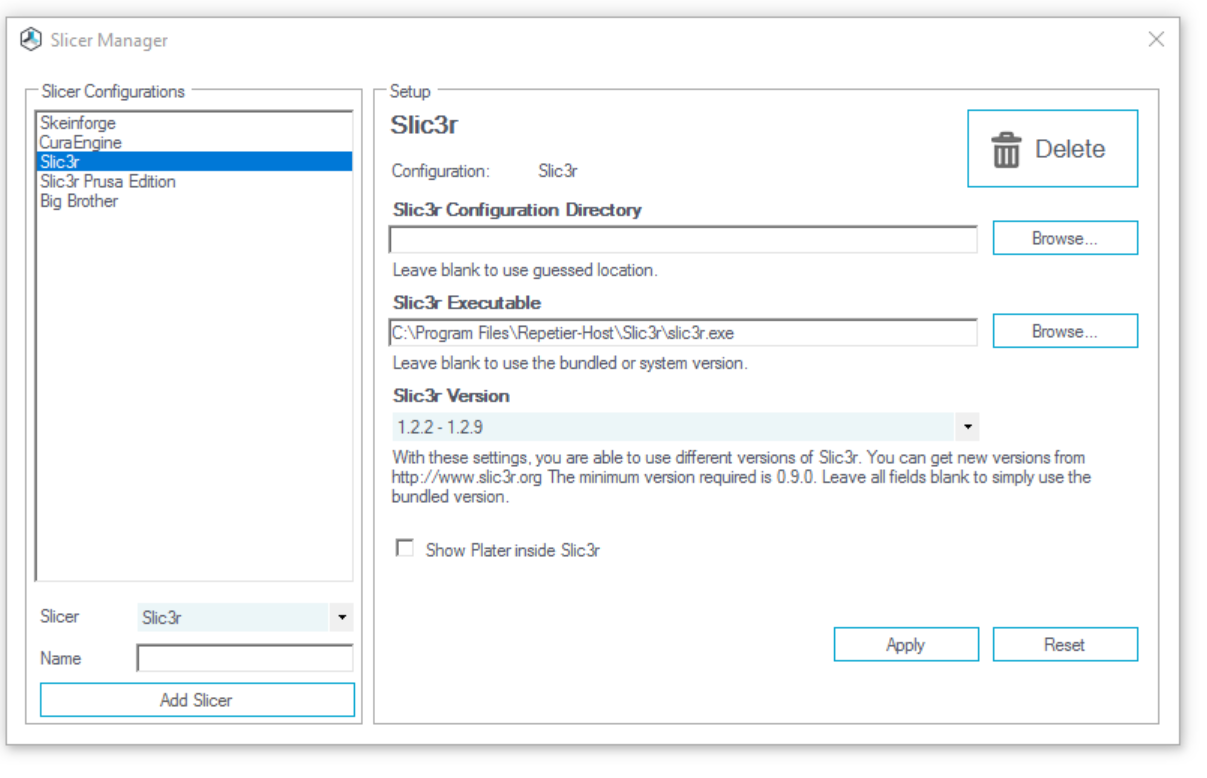Open the Slic3r Version dropdown arrow
Viewport: 1207px width, 778px height.
(967, 427)
